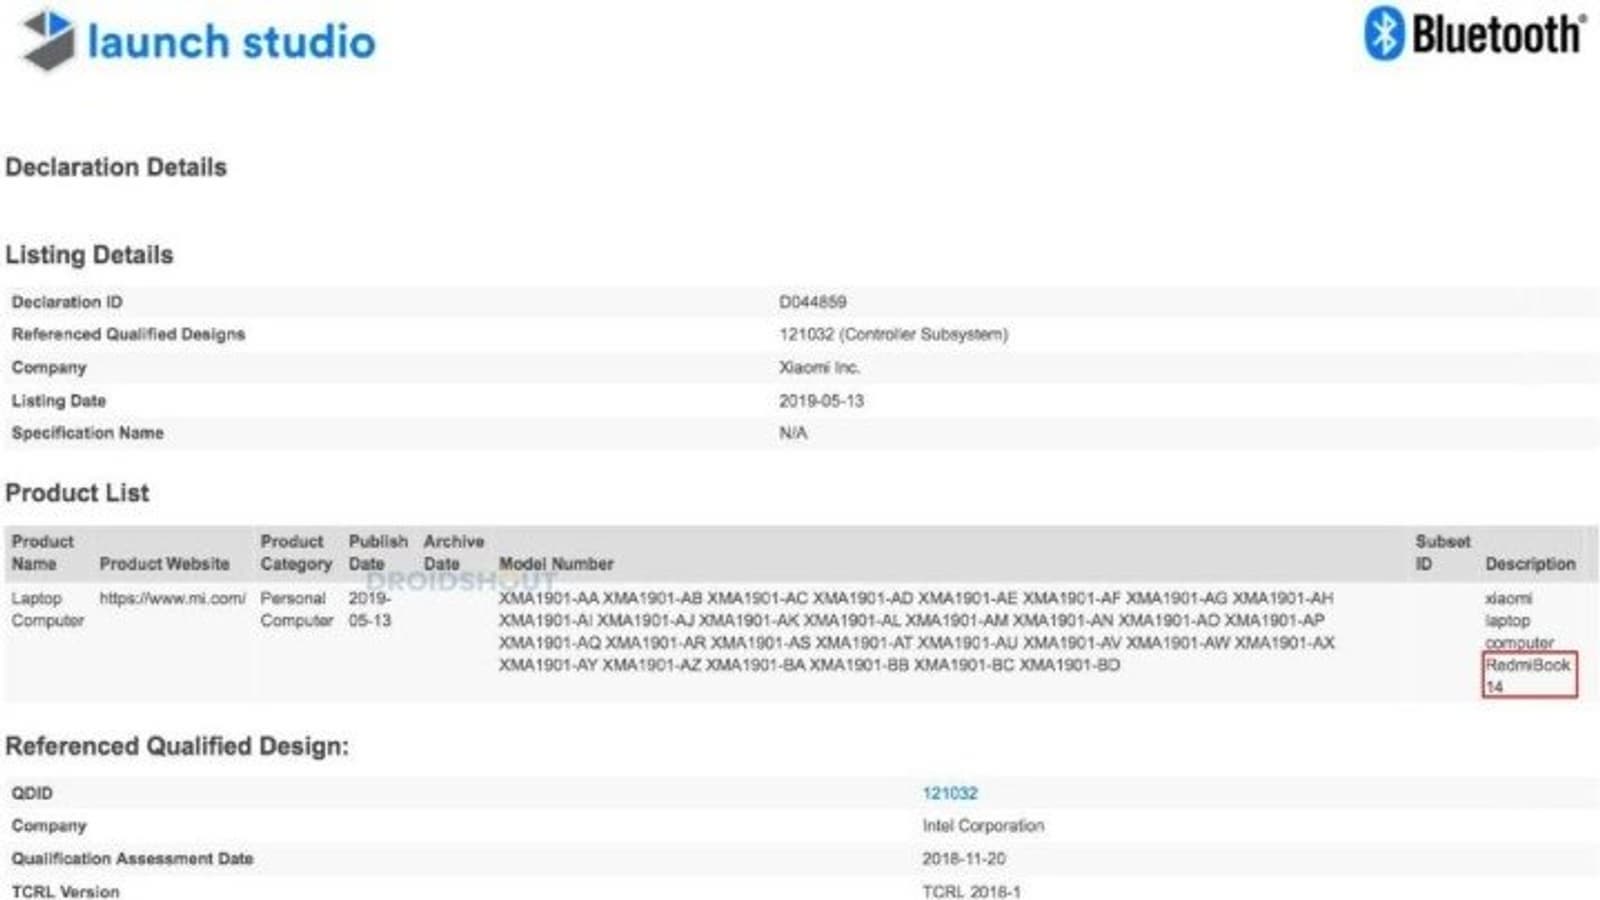Image resolution: width=1600 pixels, height=900 pixels.
Task: Select model number XMA1901-AQ
Action: click(550, 643)
